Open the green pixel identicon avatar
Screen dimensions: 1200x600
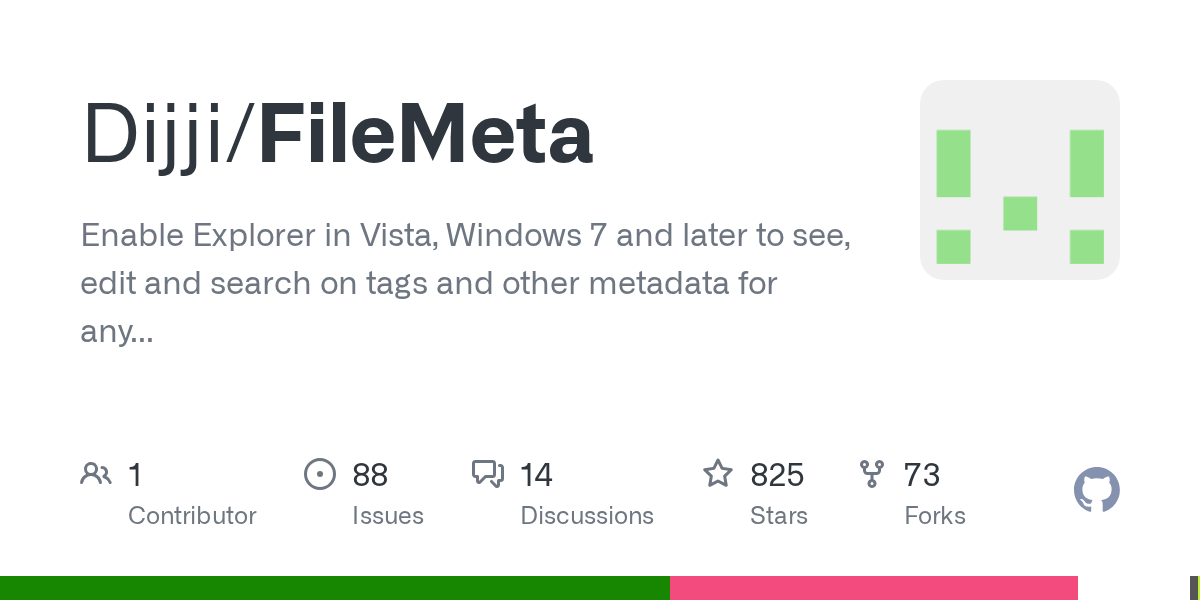pyautogui.click(x=1019, y=180)
